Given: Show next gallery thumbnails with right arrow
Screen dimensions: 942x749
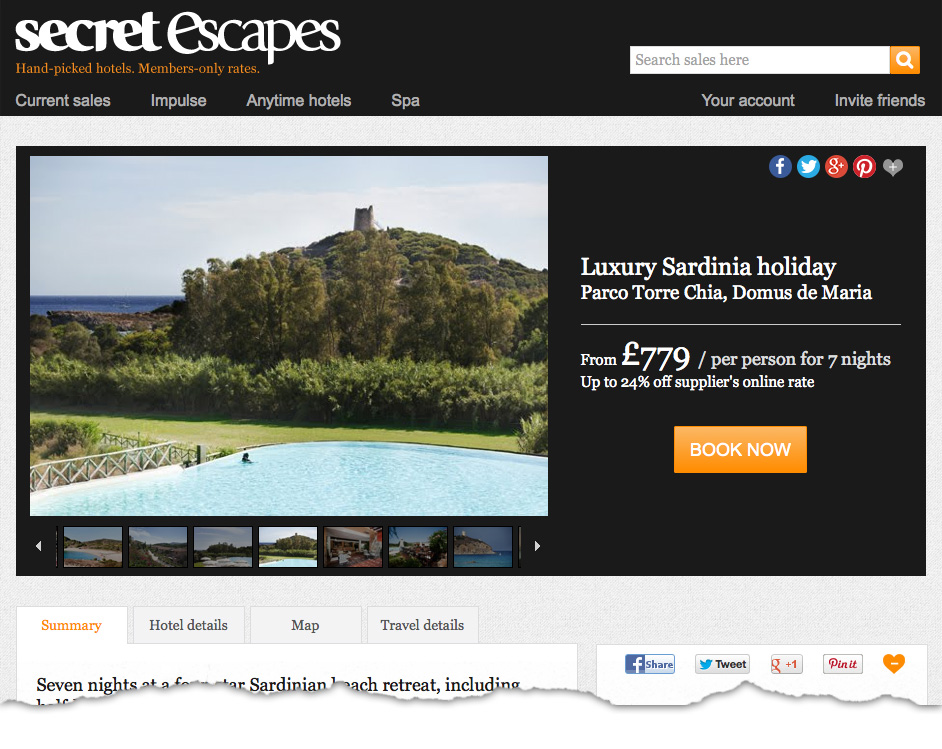Looking at the screenshot, I should 537,546.
